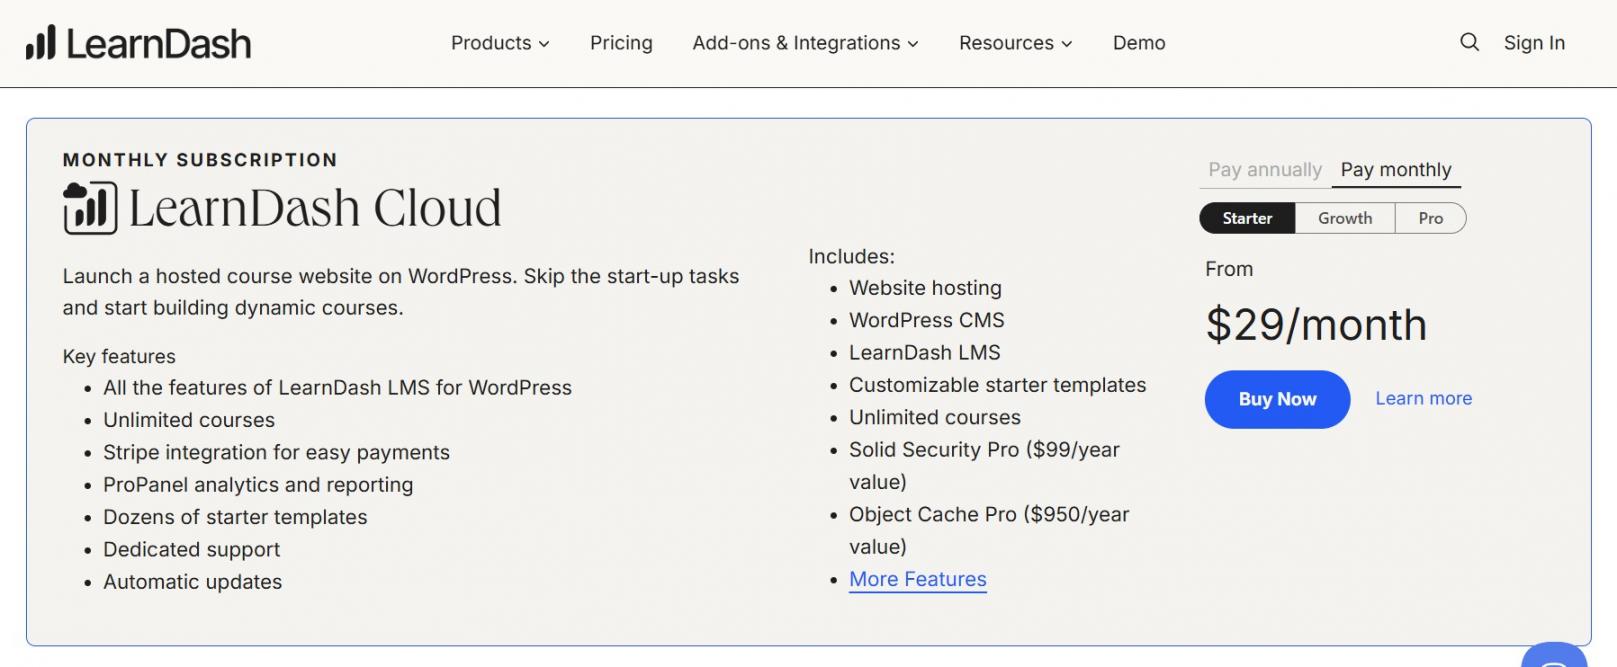This screenshot has width=1617, height=667.
Task: Click 'Key features' subheading
Action: 119,356
